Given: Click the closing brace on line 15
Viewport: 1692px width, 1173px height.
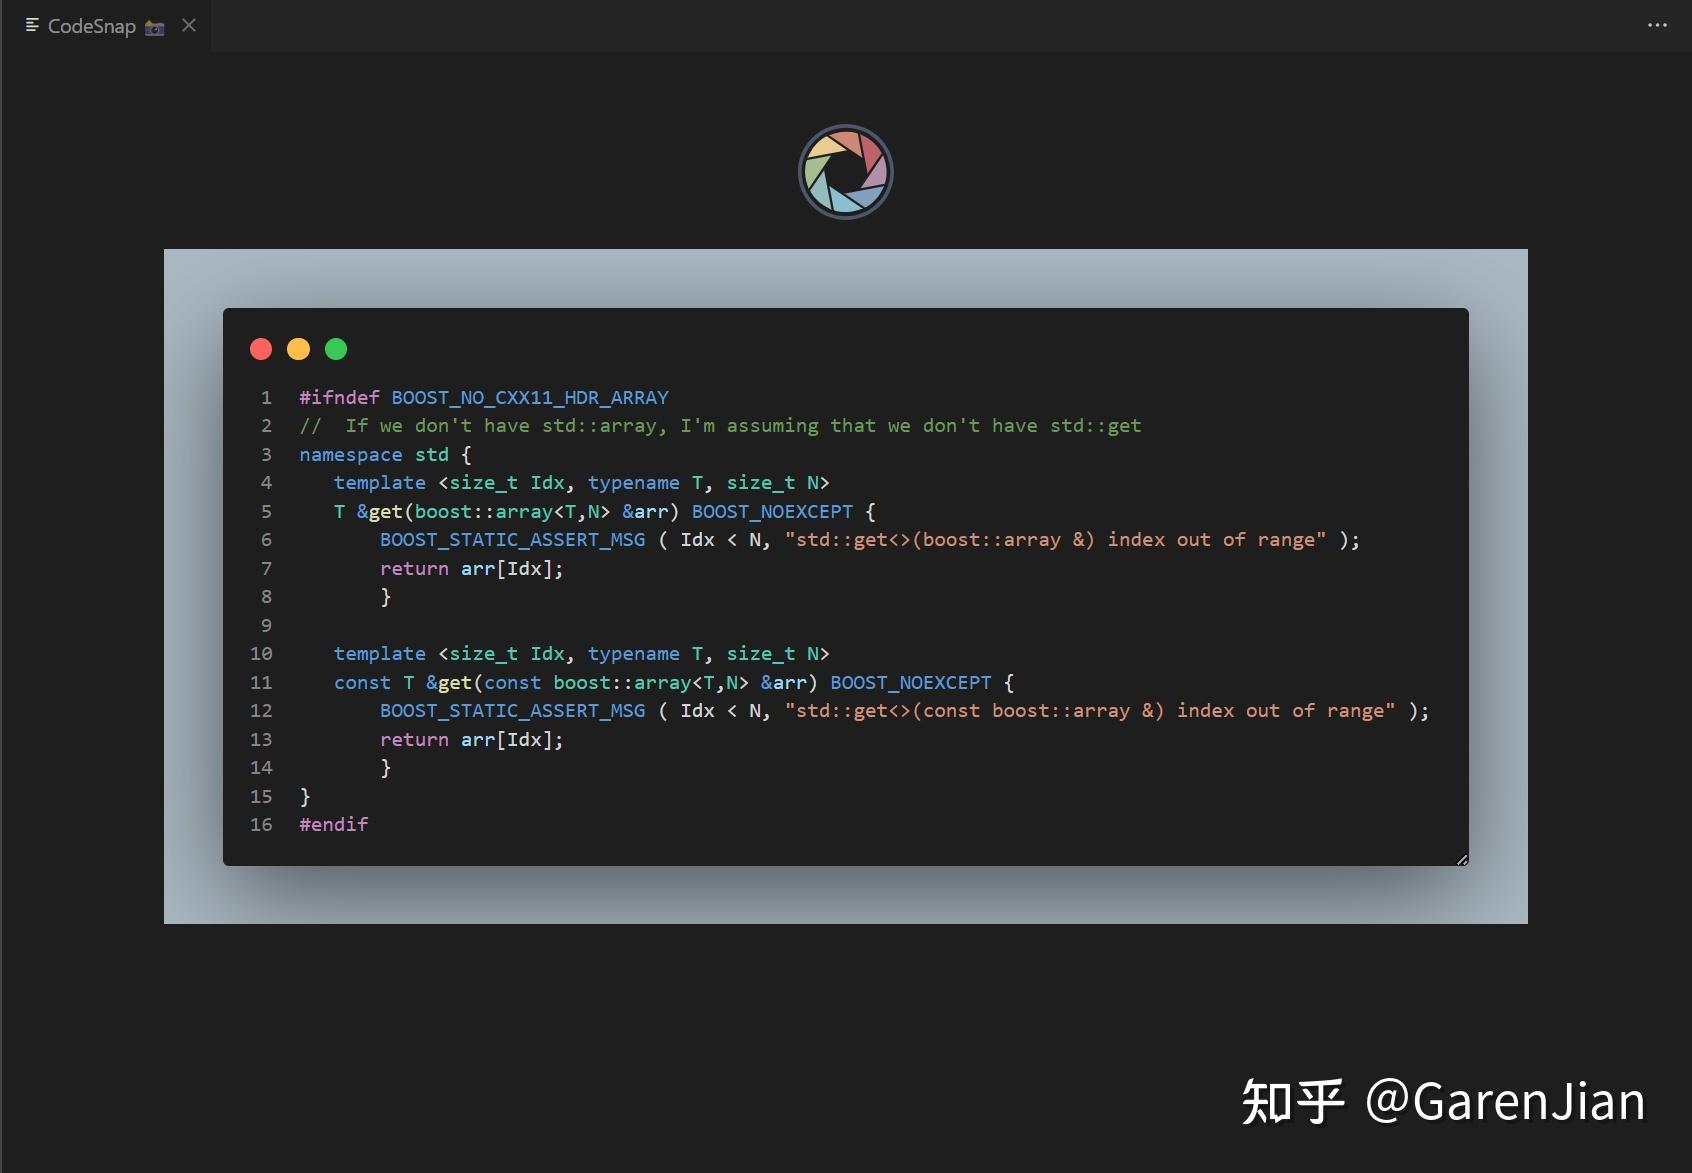Looking at the screenshot, I should (304, 797).
